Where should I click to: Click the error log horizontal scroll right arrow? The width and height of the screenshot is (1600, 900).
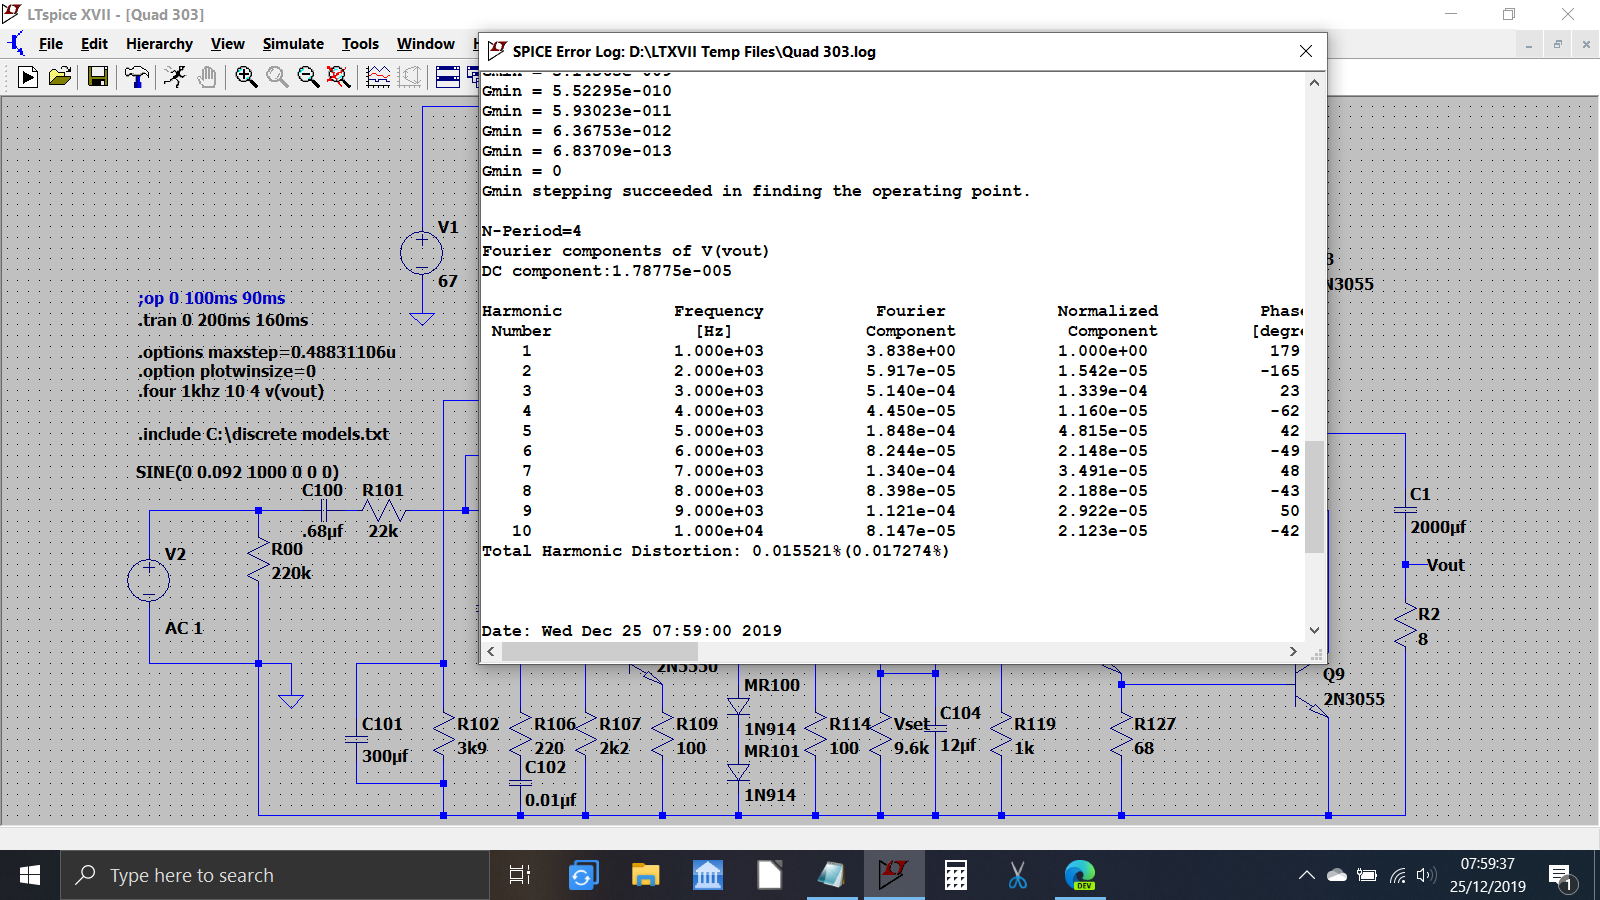coord(1293,651)
